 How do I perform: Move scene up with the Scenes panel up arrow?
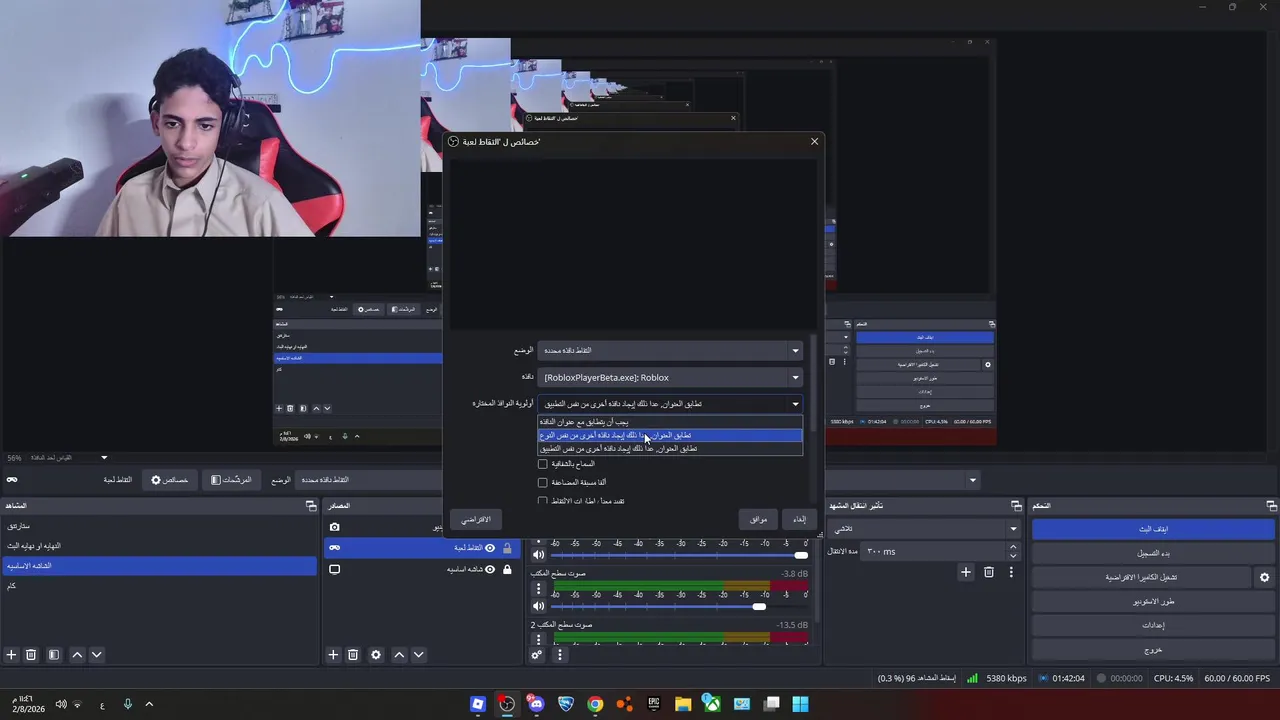point(77,655)
